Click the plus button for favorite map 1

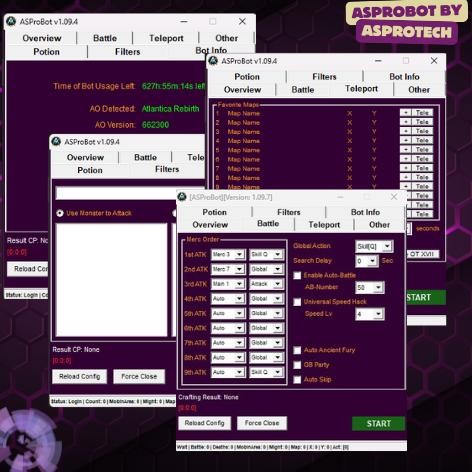405,113
